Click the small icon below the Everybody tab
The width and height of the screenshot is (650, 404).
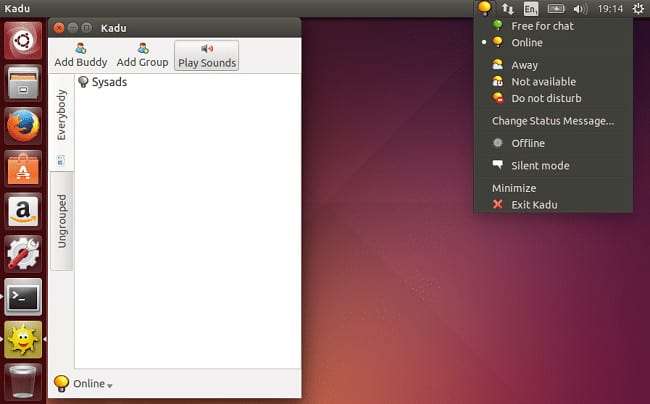(x=61, y=160)
